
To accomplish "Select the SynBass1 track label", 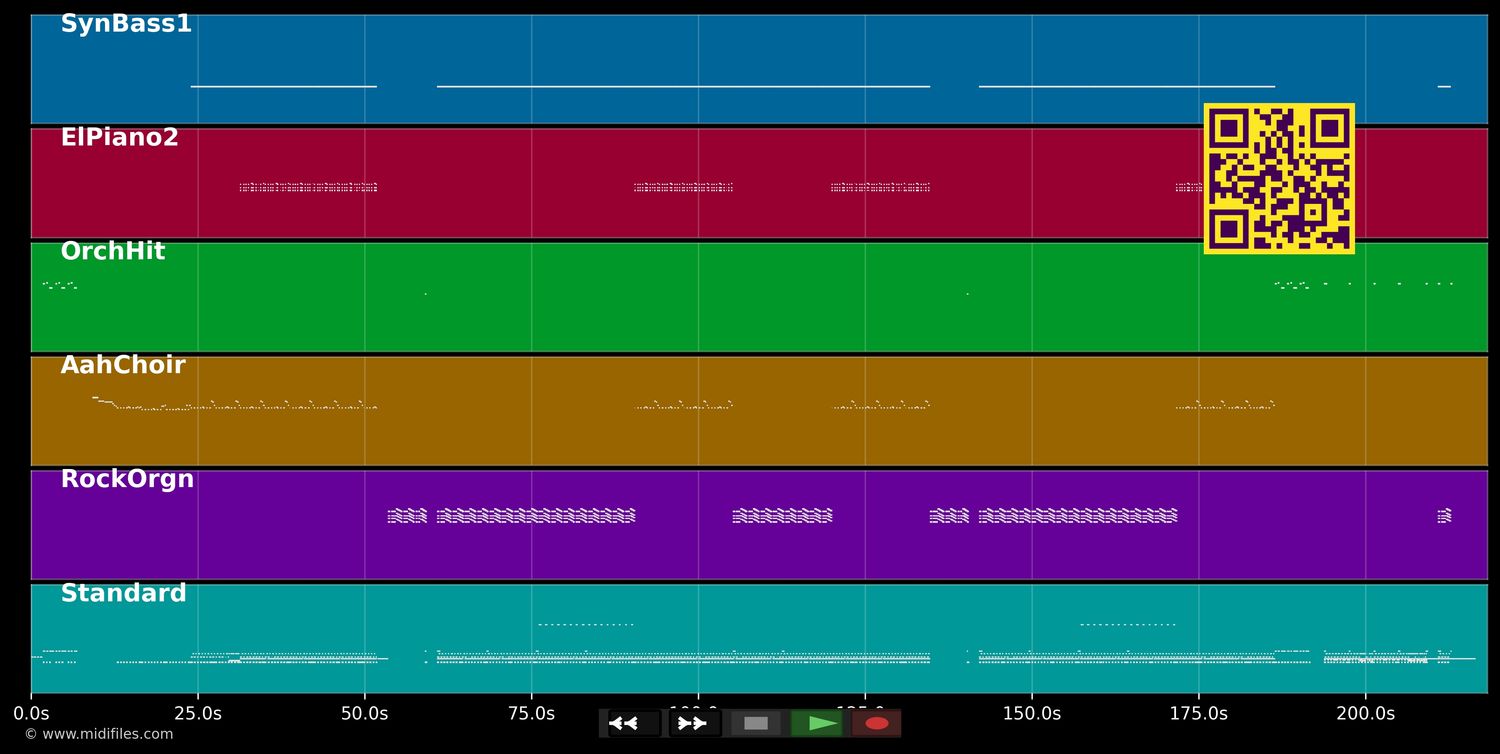I will (x=126, y=24).
